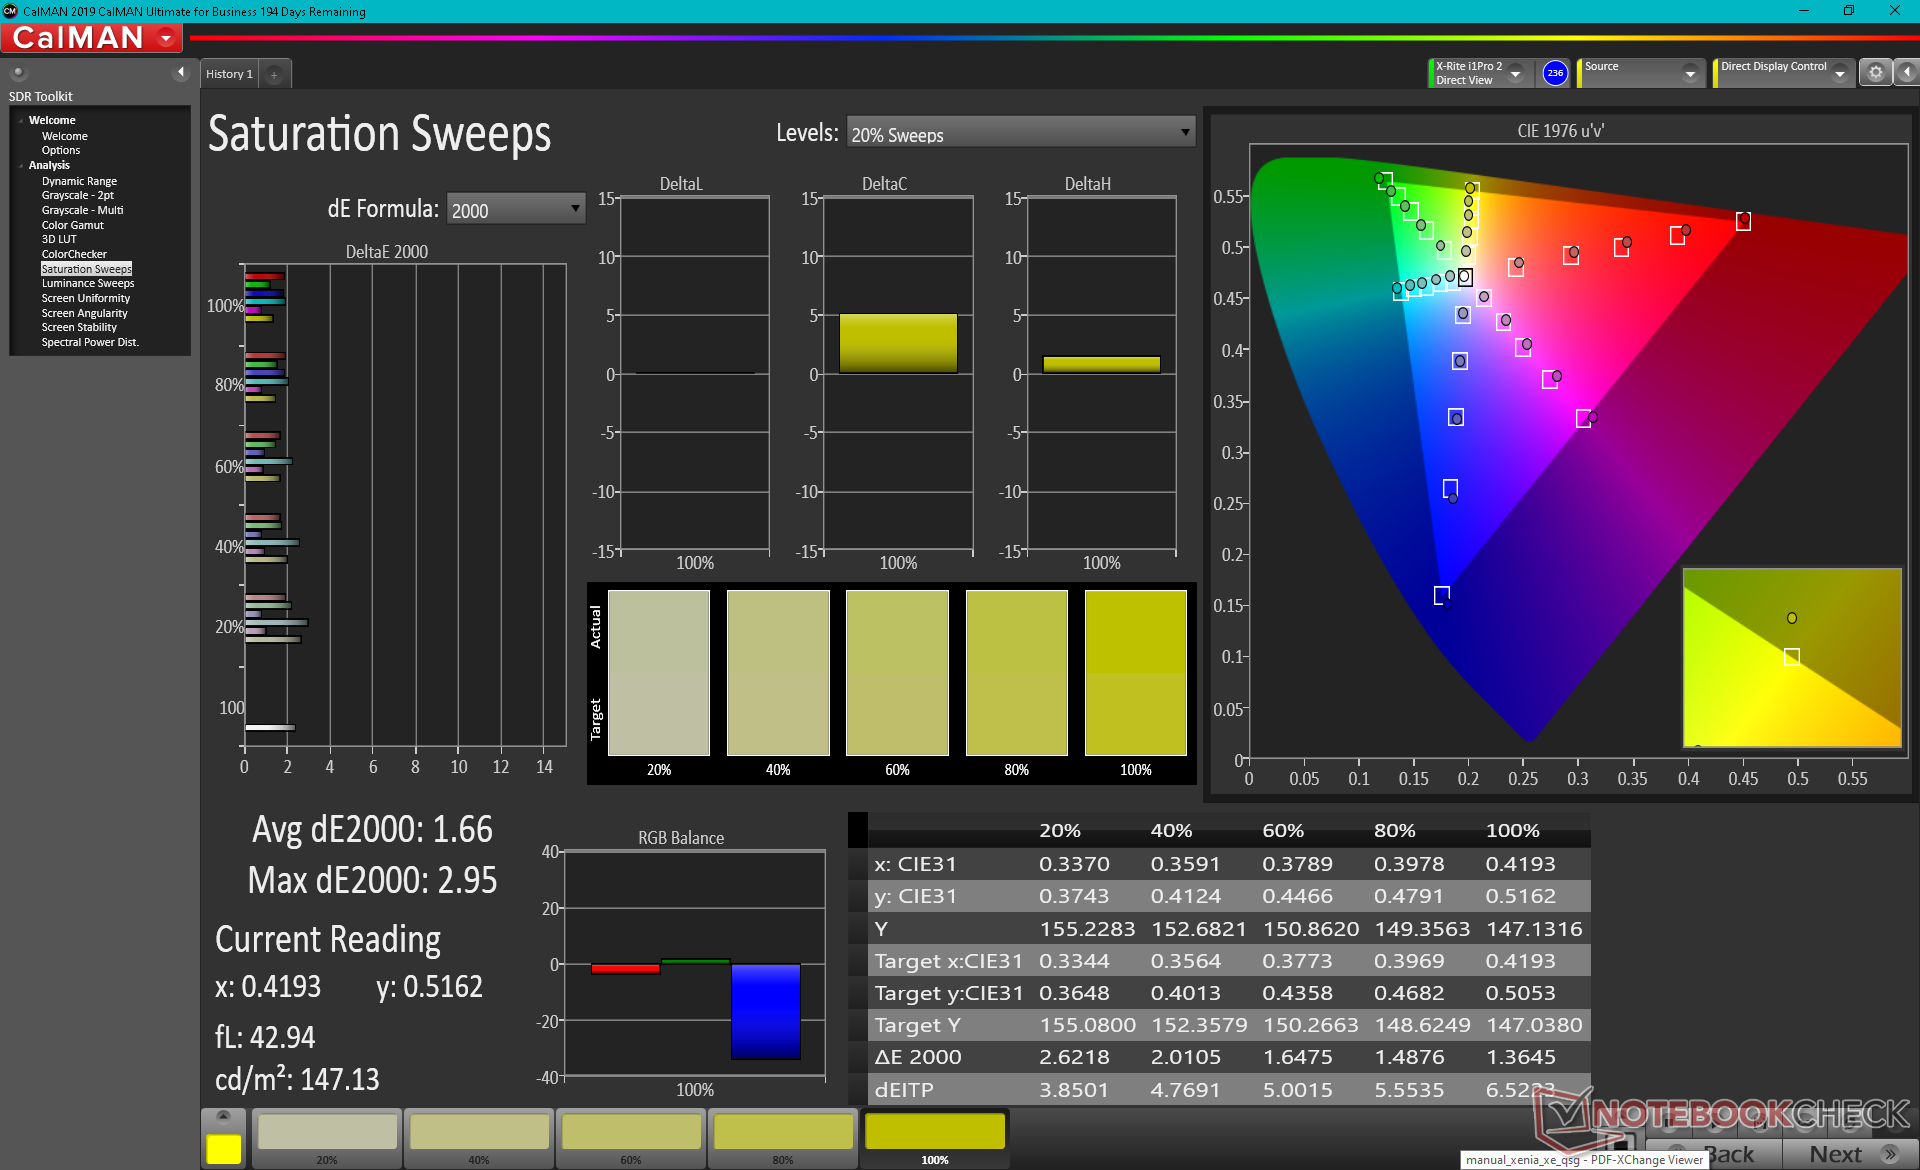The image size is (1920, 1170).
Task: Click the blue 236 meter mode circle
Action: point(1554,73)
